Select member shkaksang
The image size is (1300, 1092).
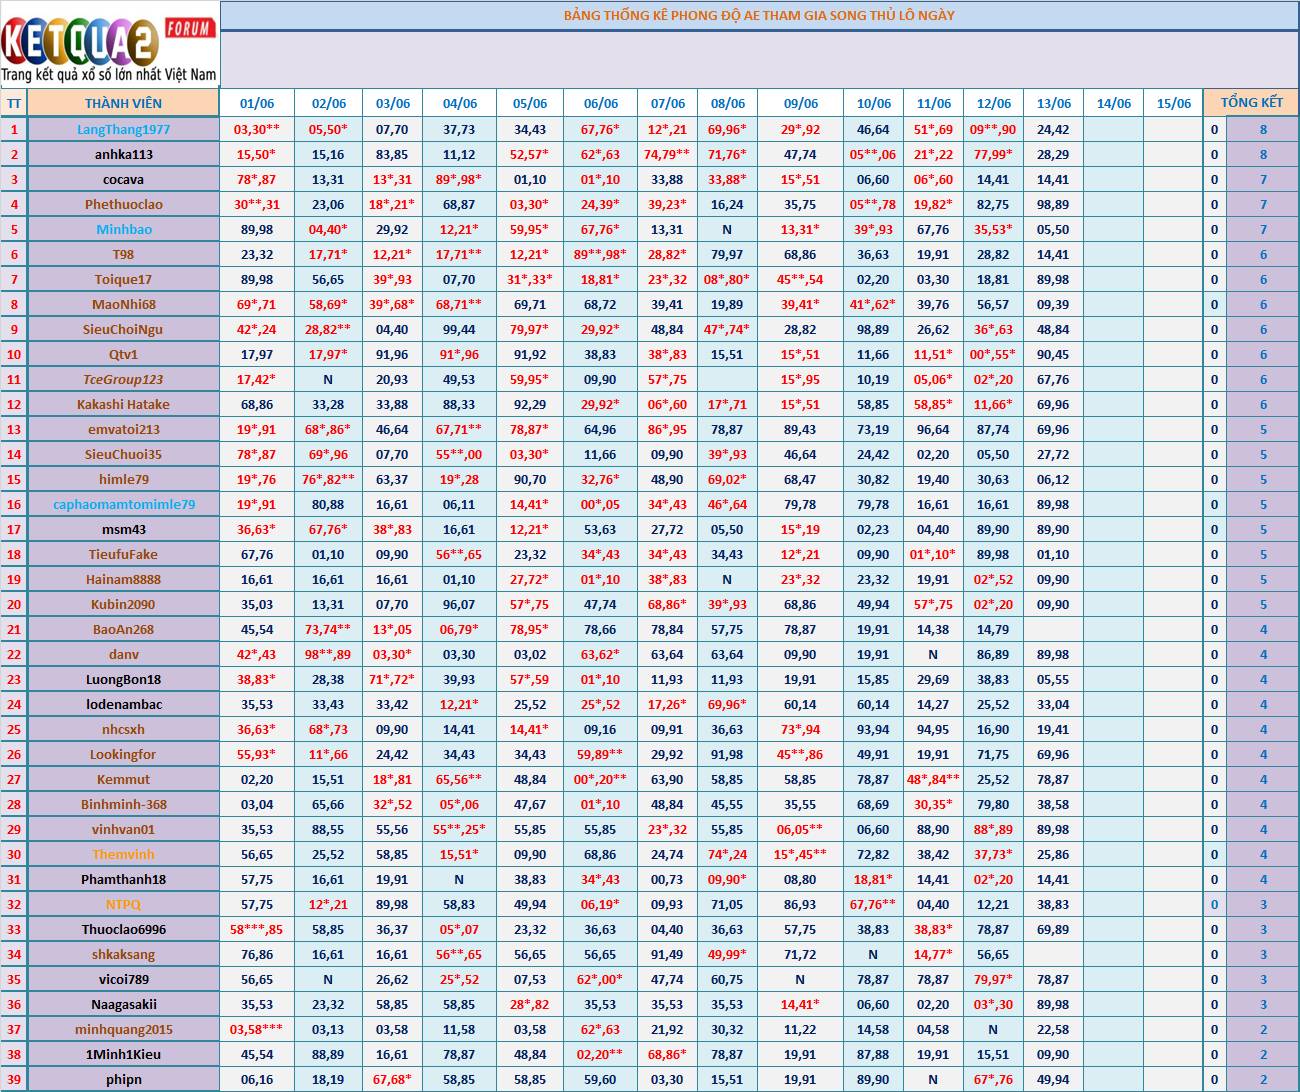pos(123,954)
